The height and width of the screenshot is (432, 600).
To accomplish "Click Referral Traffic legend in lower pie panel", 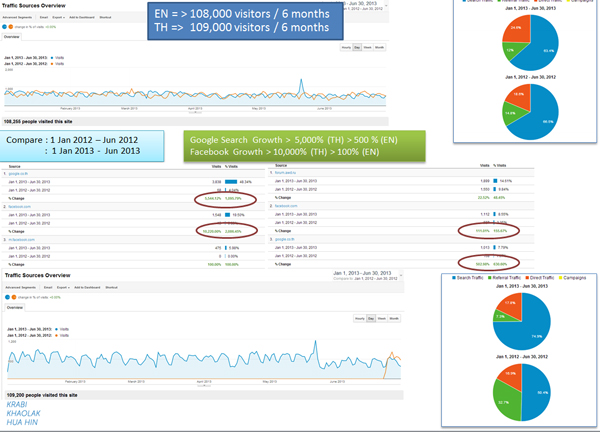I will coord(504,278).
